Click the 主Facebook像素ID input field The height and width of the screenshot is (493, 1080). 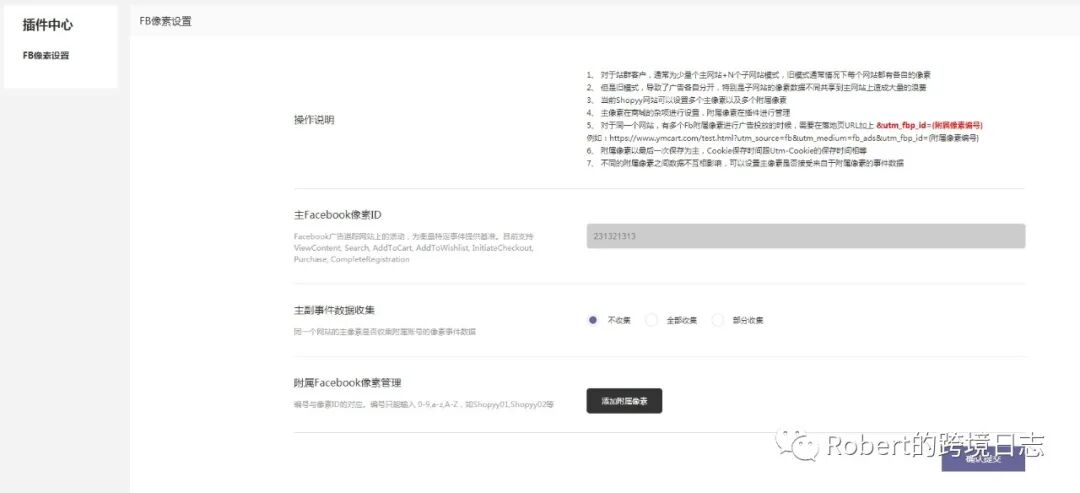tap(806, 236)
